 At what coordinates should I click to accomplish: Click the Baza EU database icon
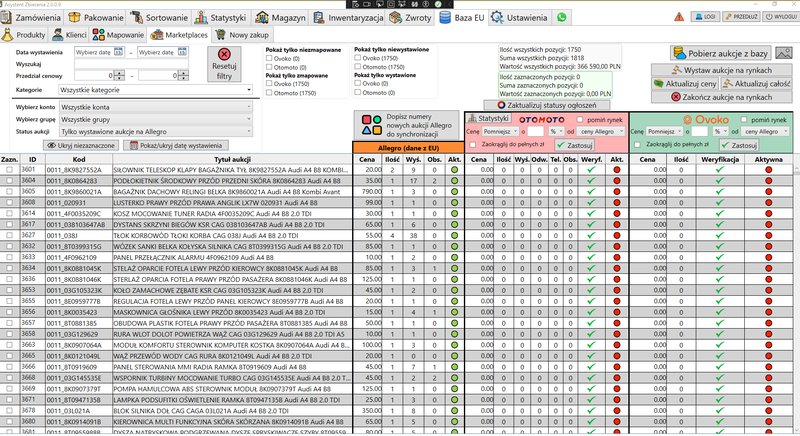(445, 17)
